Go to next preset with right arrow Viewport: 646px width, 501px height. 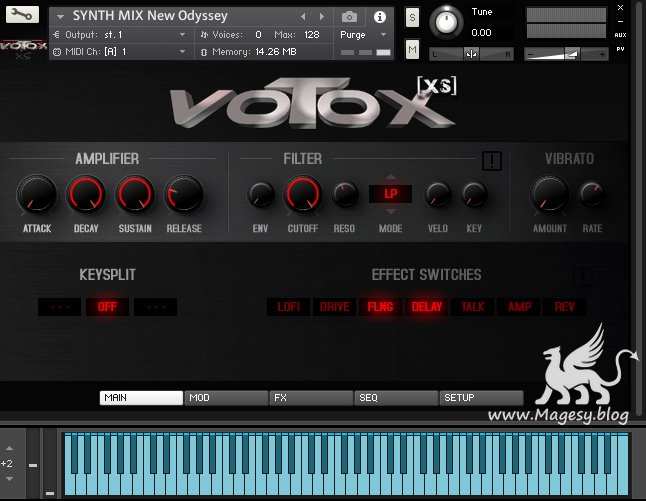[322, 17]
